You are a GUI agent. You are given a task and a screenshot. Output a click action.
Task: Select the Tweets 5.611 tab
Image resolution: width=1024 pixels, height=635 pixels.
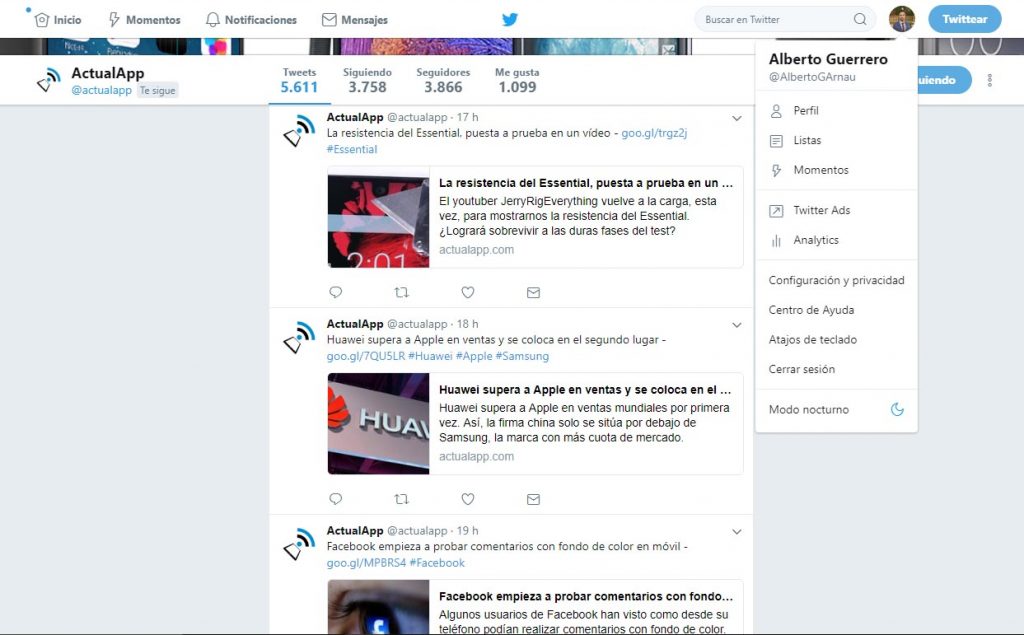(299, 80)
